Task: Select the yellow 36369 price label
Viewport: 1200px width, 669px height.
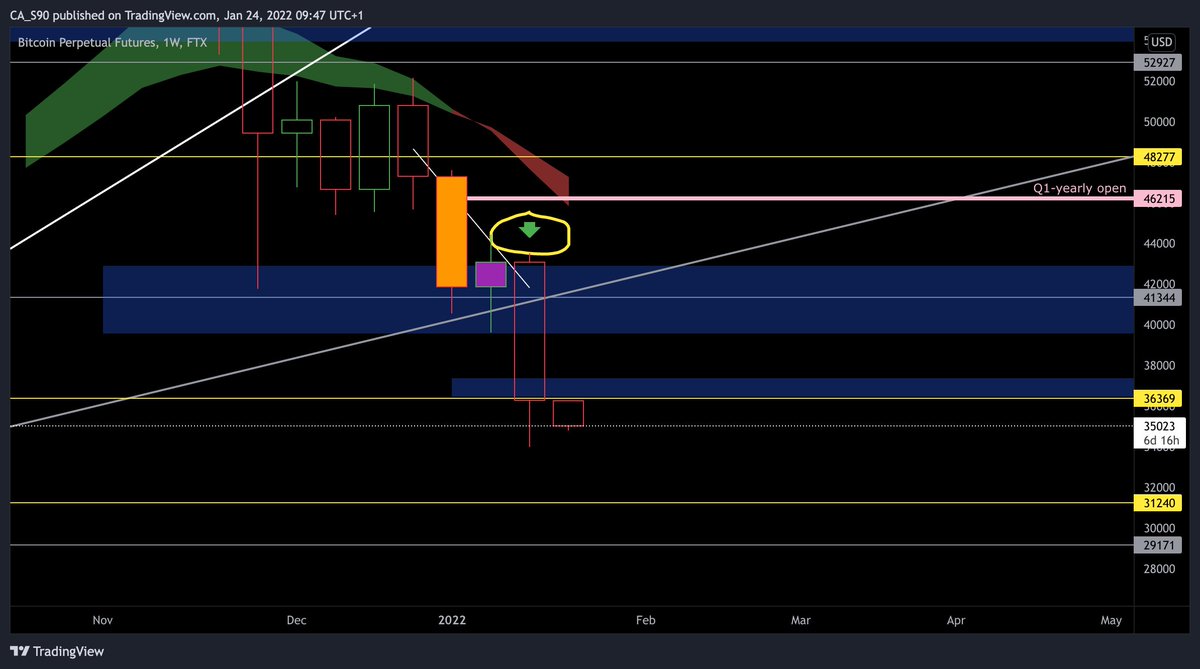Action: pos(1159,398)
